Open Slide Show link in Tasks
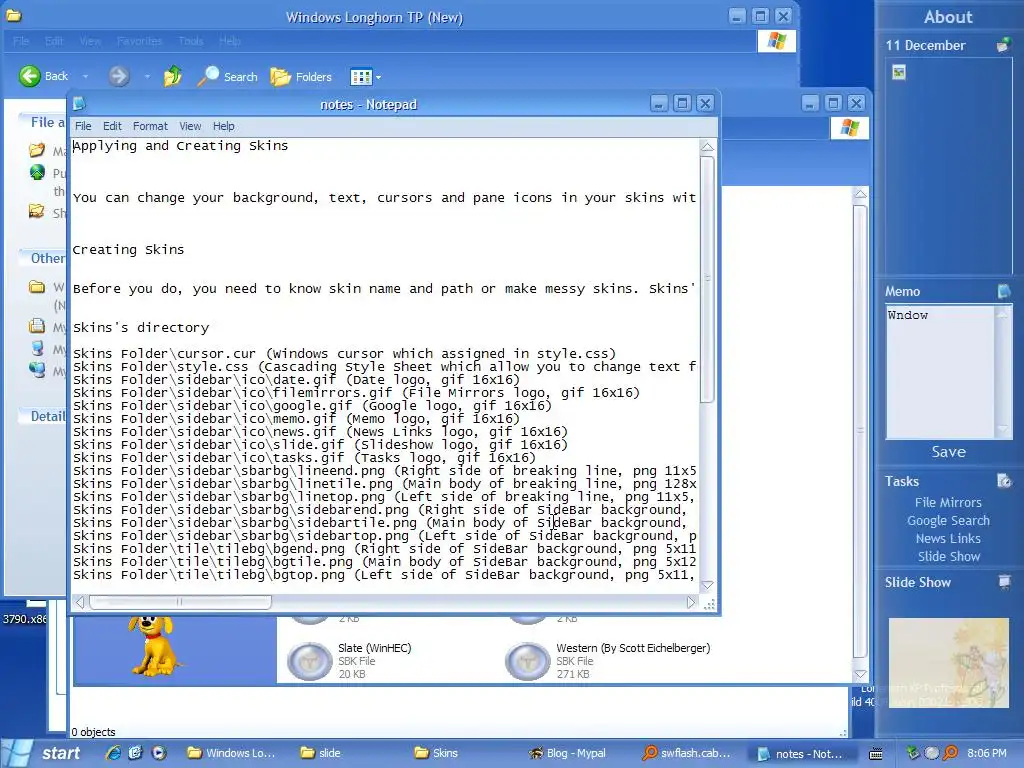The height and width of the screenshot is (768, 1024). point(948,556)
